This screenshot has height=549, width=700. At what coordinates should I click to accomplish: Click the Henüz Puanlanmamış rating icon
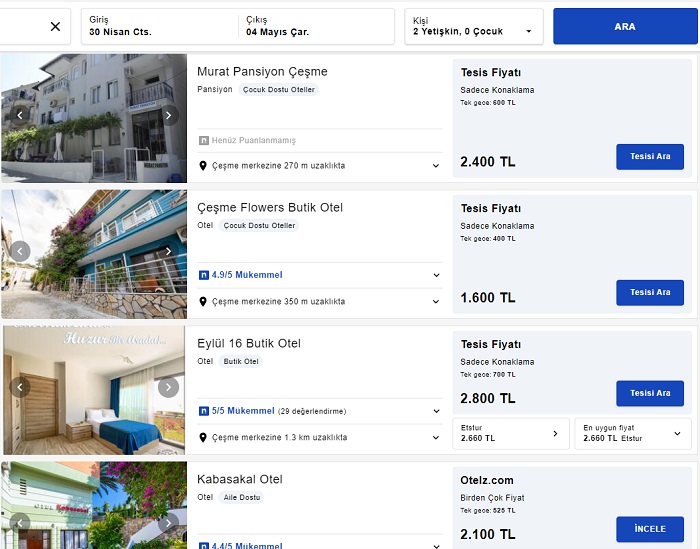[203, 141]
